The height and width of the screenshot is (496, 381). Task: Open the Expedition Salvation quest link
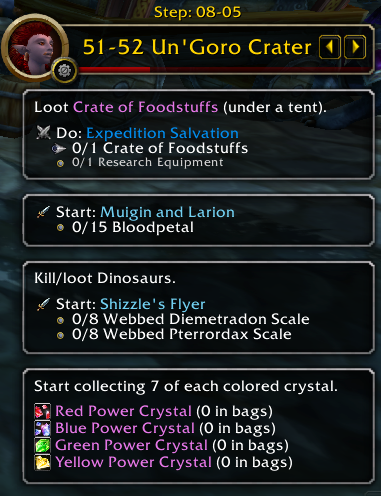point(162,133)
